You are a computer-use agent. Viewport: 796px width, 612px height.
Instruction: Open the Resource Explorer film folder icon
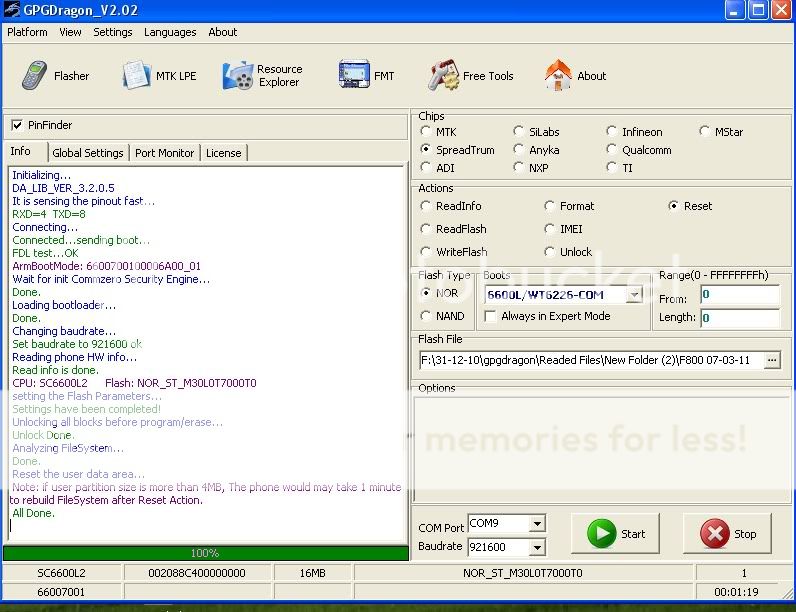click(x=238, y=76)
